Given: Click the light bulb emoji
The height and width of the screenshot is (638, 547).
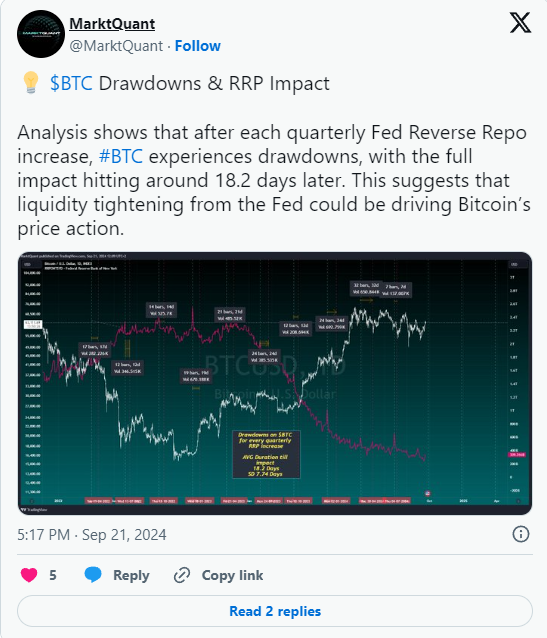Looking at the screenshot, I should 31,83.
